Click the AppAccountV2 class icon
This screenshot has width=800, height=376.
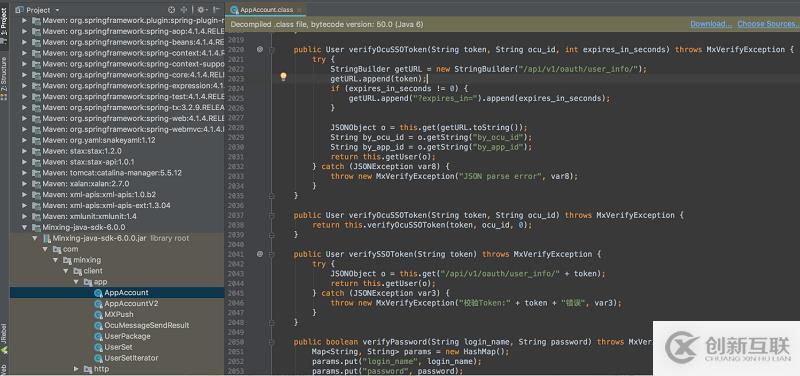[x=98, y=304]
